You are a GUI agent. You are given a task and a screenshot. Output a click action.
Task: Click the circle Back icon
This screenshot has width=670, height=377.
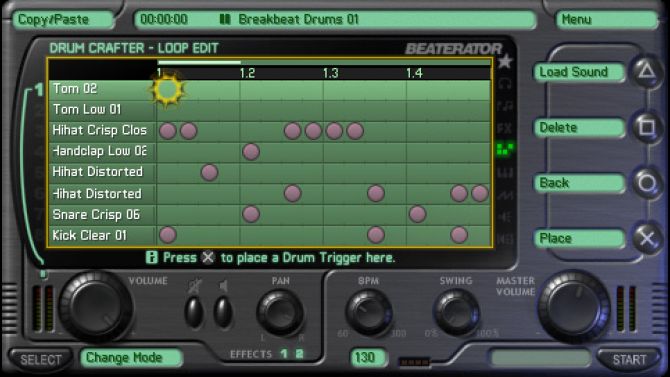646,183
